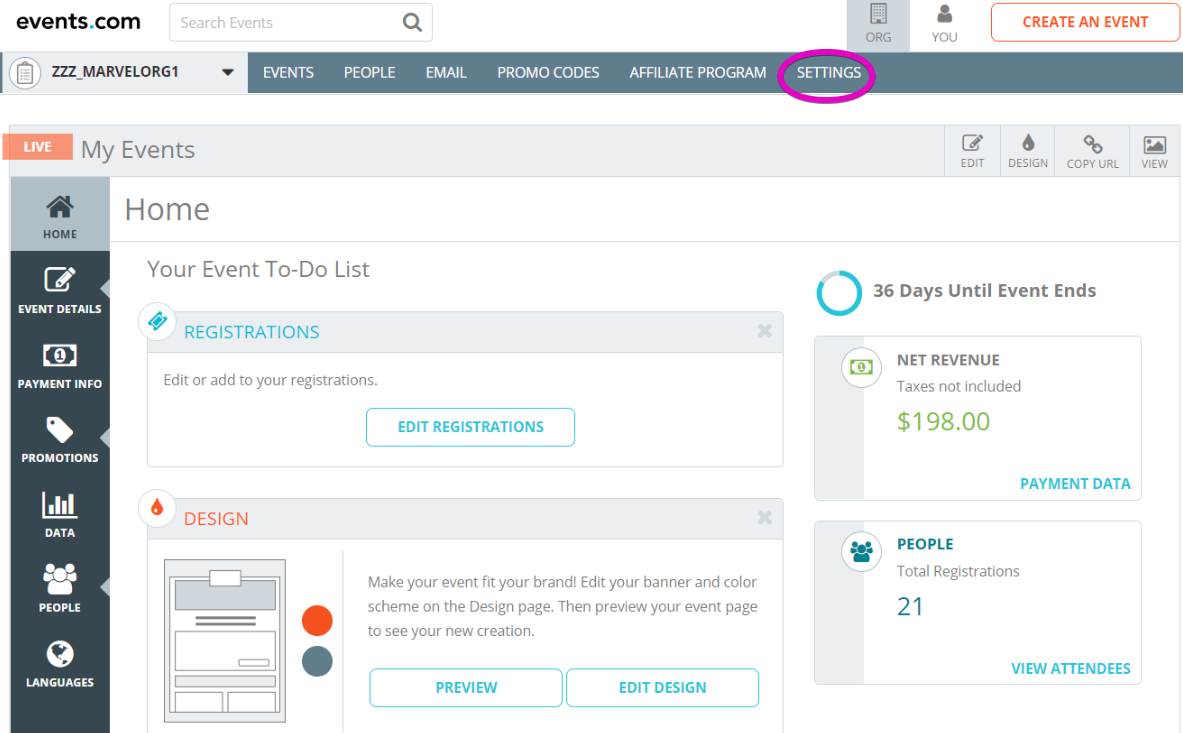Dismiss the Design to-do card
The height and width of the screenshot is (733, 1183).
764,517
